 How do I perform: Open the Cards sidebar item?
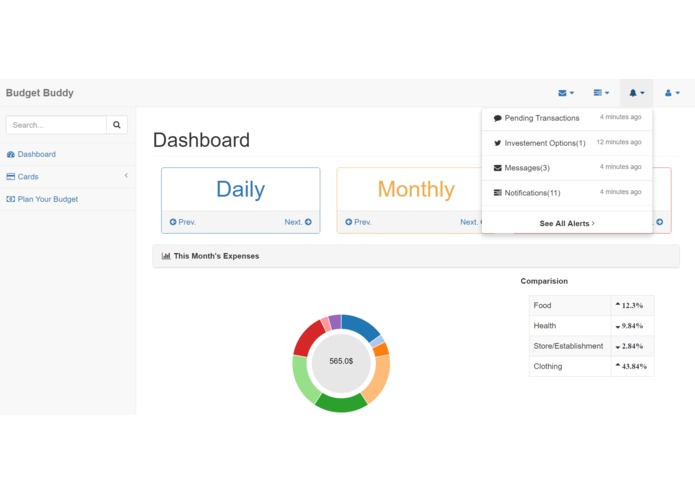coord(68,176)
